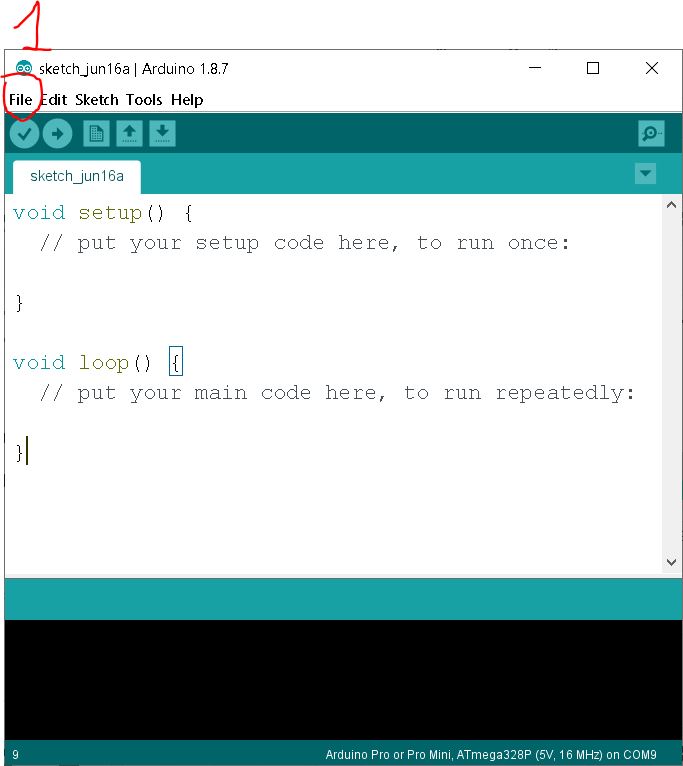683x766 pixels.
Task: Click the Upload arrow button
Action: coord(57,133)
